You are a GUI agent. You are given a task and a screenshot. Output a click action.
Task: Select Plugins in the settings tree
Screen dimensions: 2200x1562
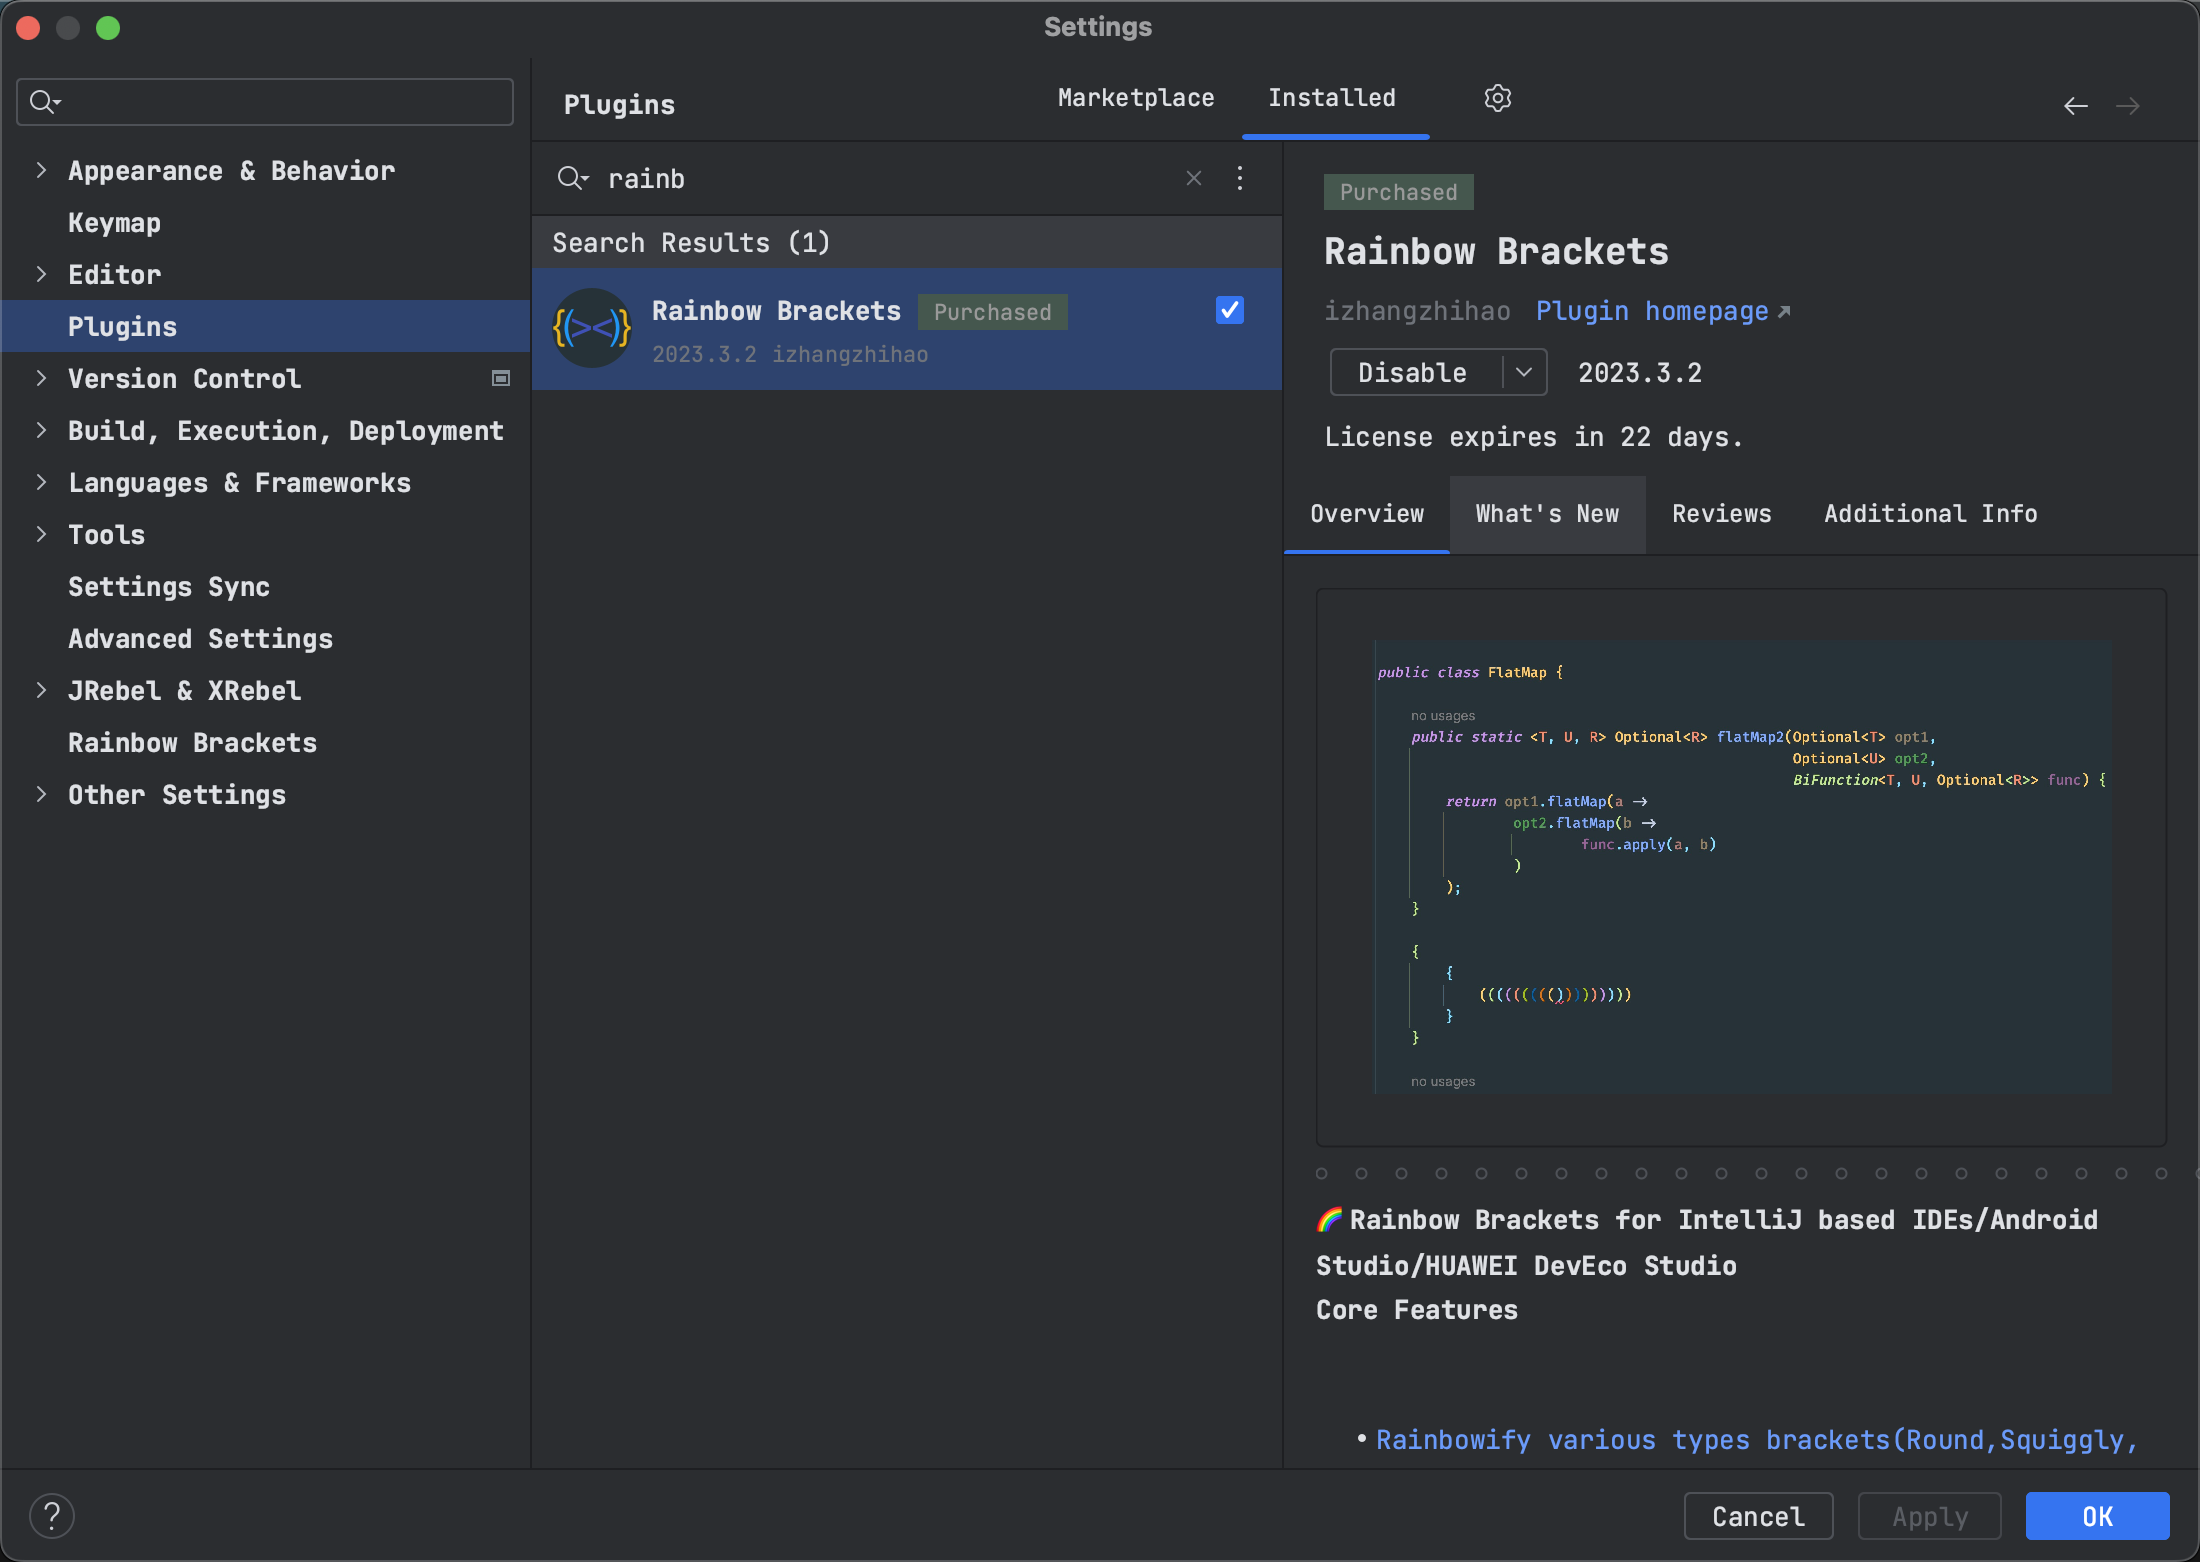[265, 326]
